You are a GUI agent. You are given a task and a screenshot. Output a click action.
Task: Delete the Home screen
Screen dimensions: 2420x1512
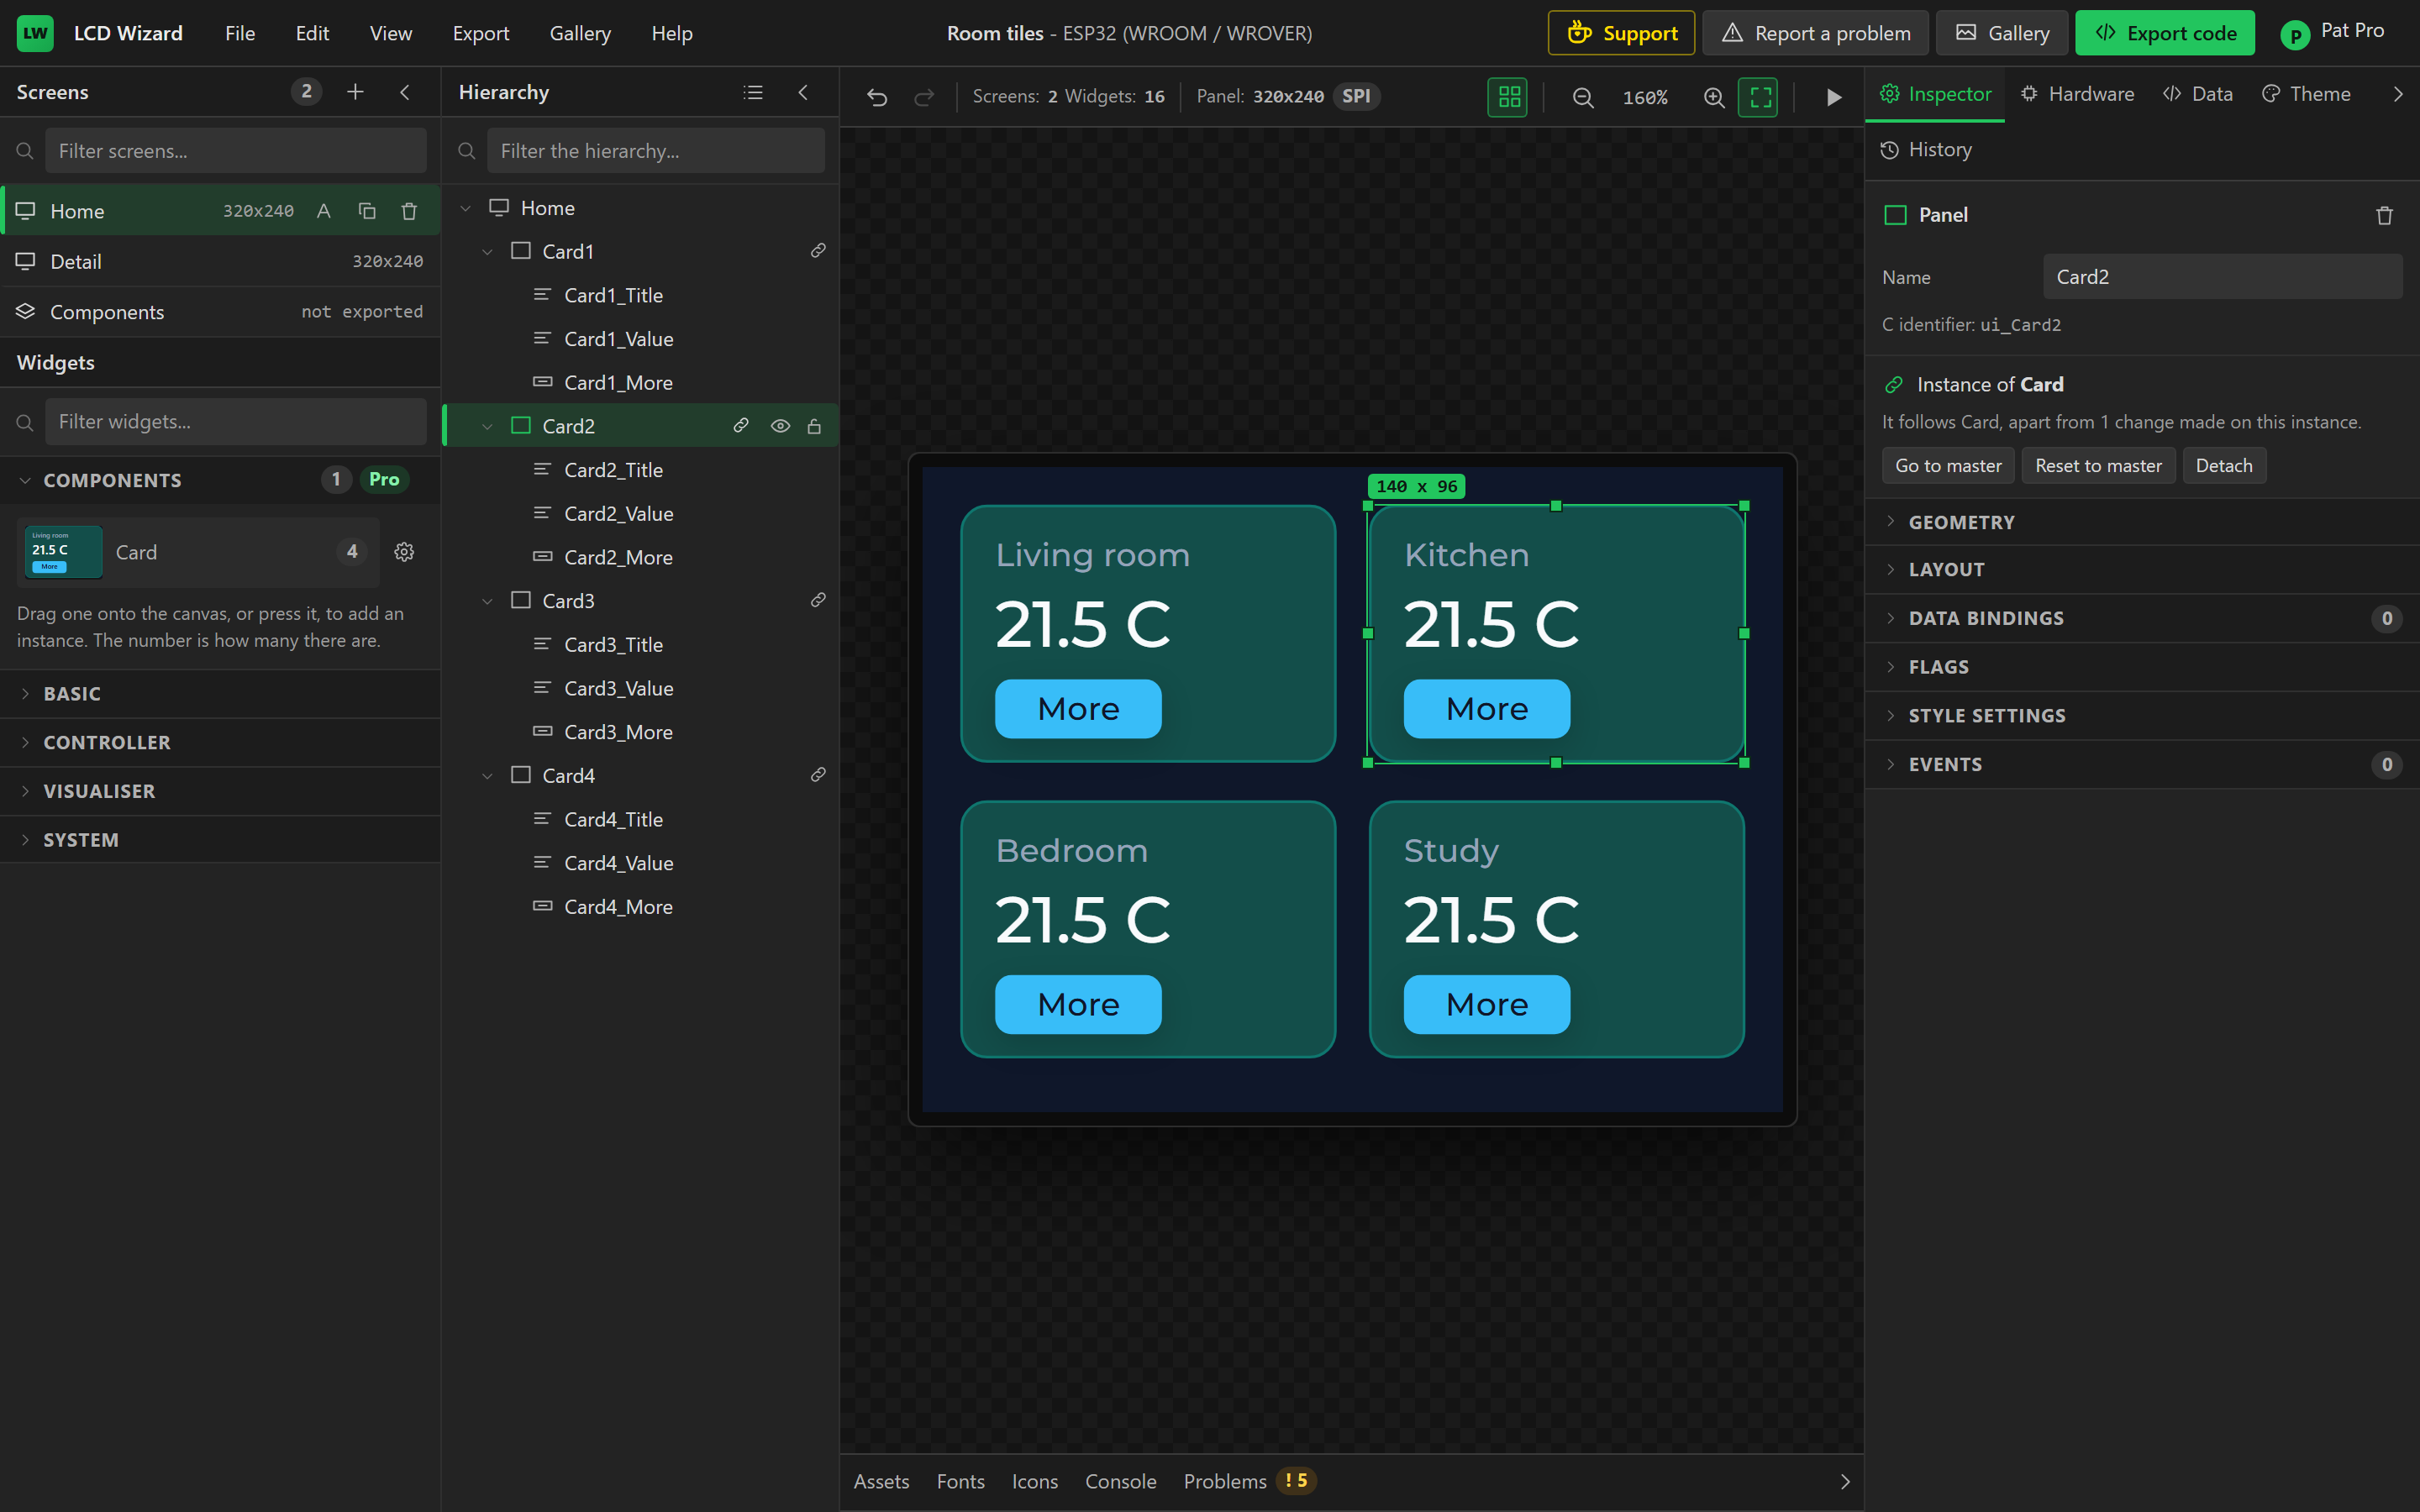[409, 211]
